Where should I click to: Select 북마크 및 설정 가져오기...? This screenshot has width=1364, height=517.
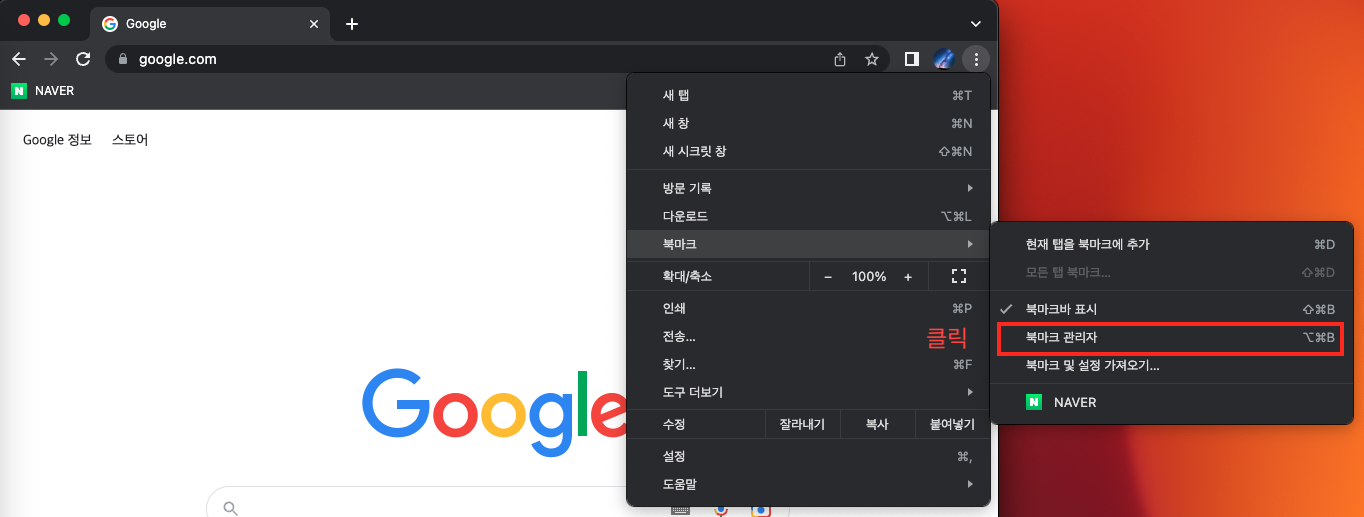coord(1171,366)
